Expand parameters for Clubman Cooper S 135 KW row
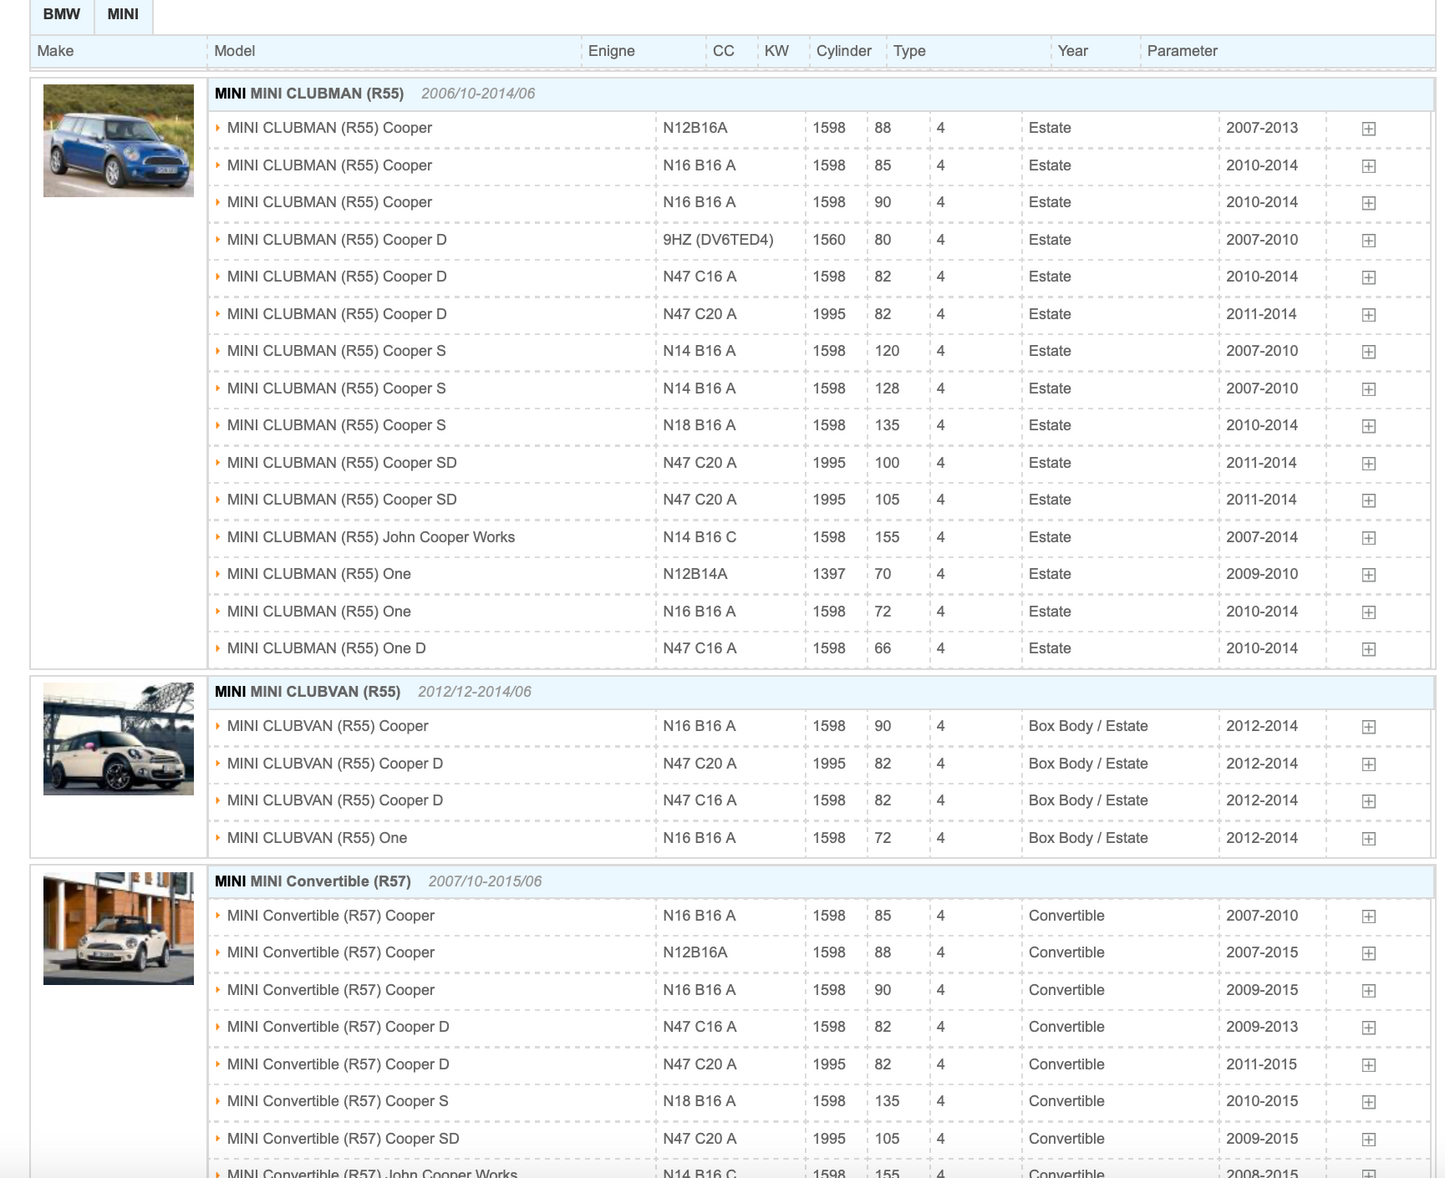The height and width of the screenshot is (1178, 1445). (1369, 426)
